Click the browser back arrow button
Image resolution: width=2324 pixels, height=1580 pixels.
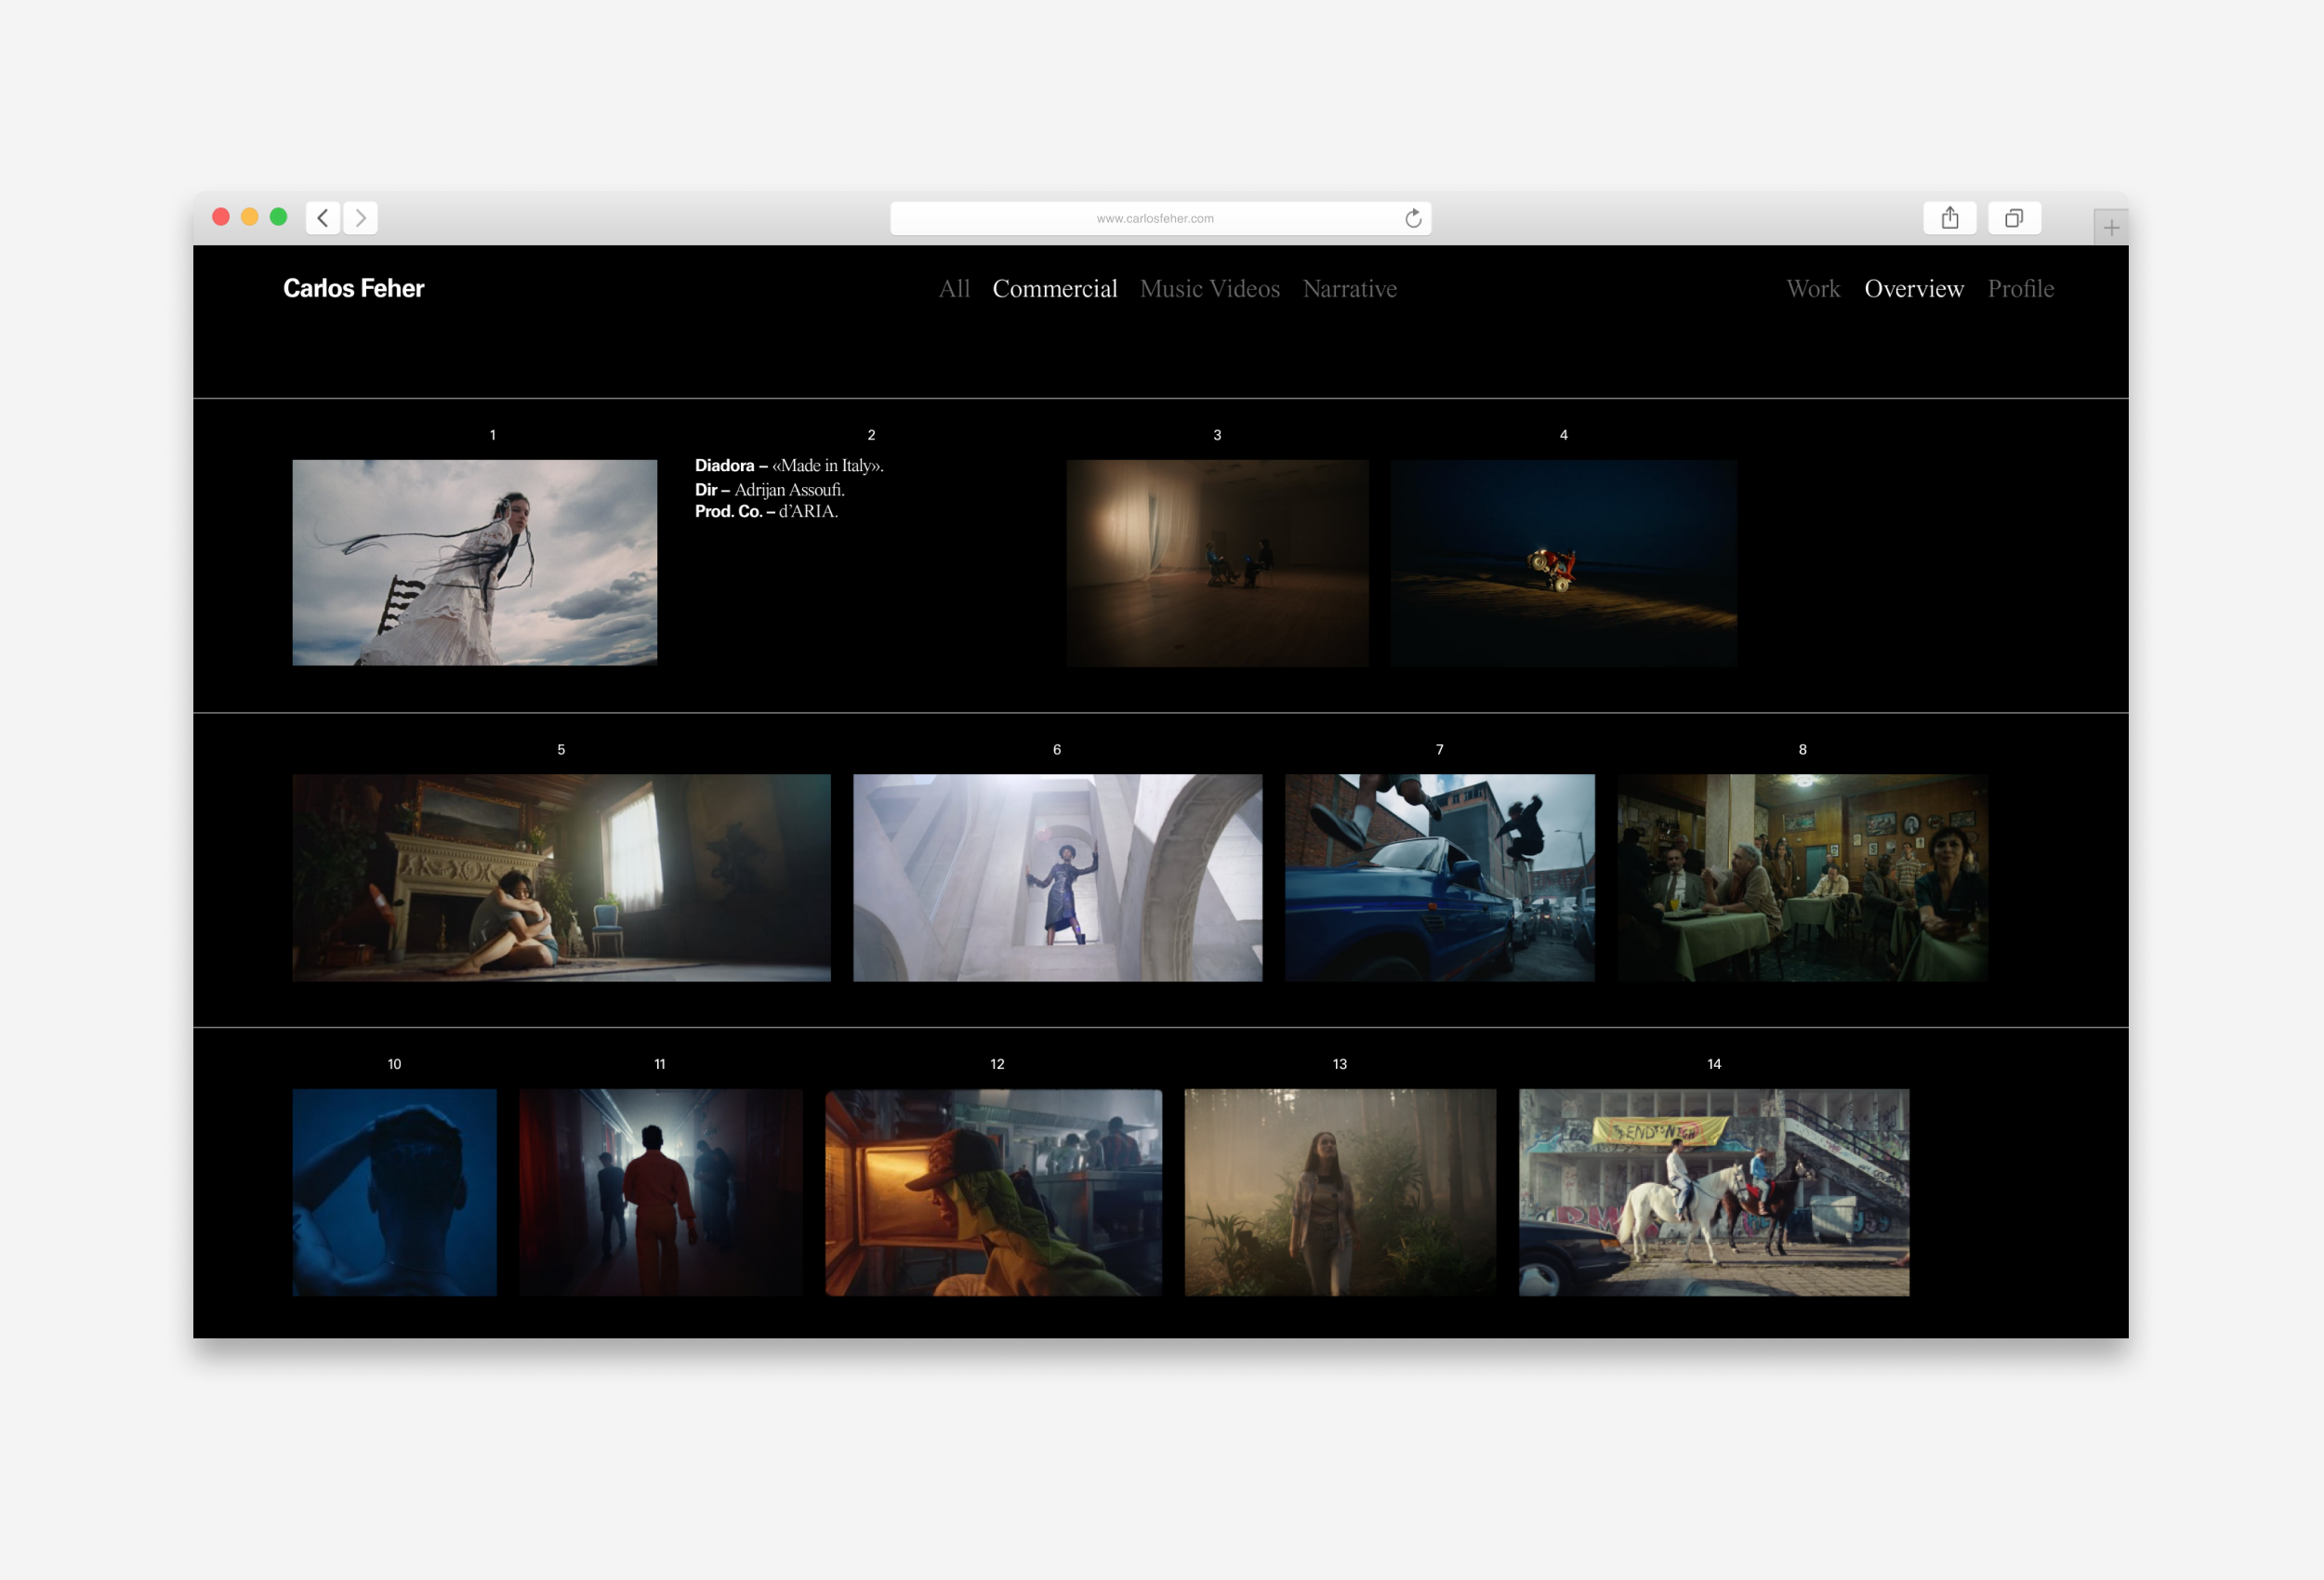322,218
